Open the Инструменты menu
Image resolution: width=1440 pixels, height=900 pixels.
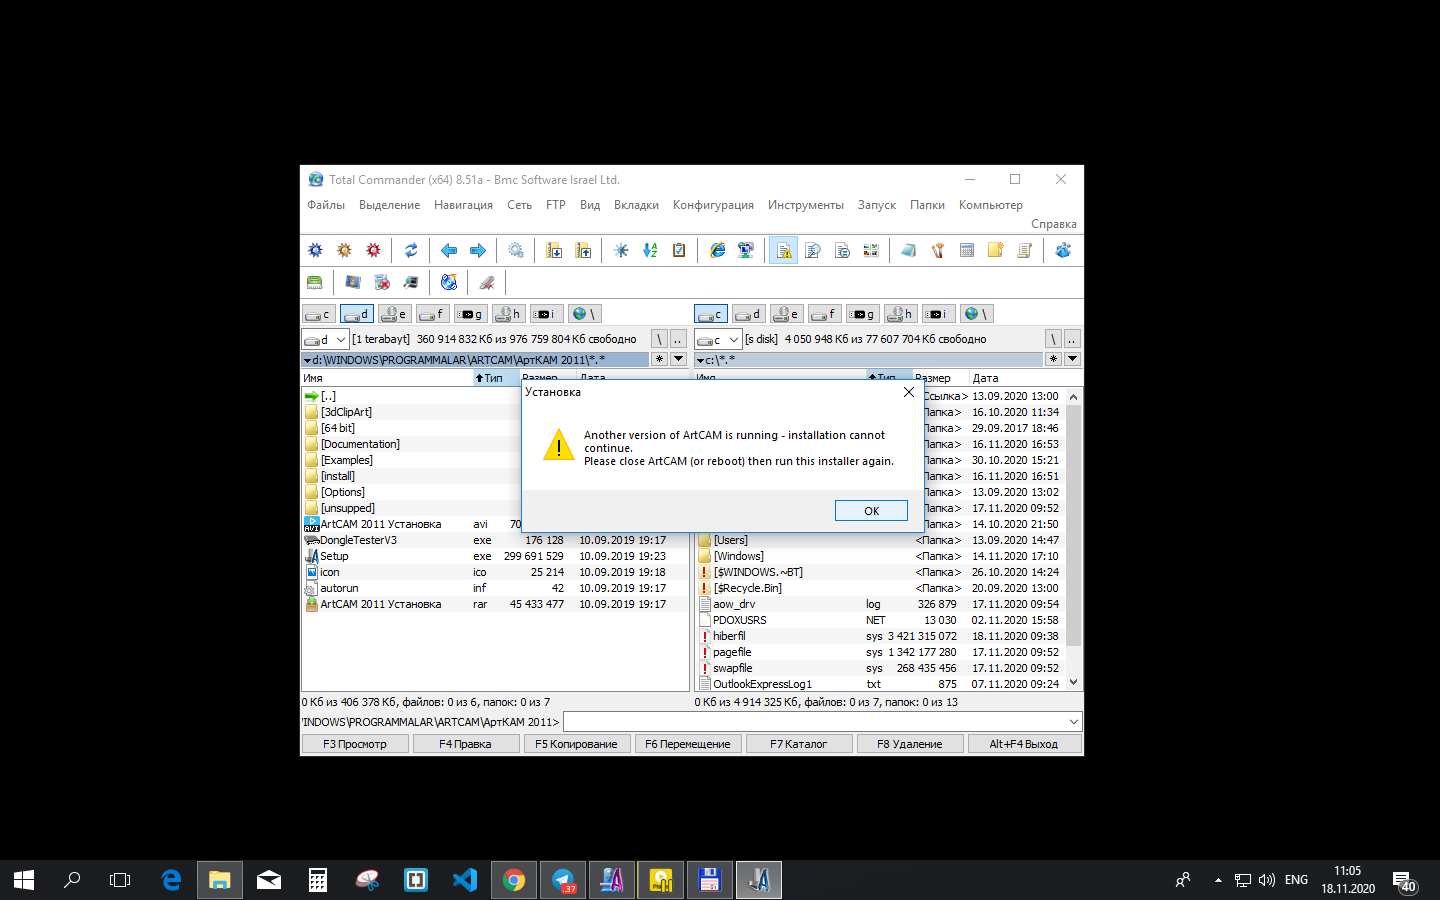tap(806, 205)
